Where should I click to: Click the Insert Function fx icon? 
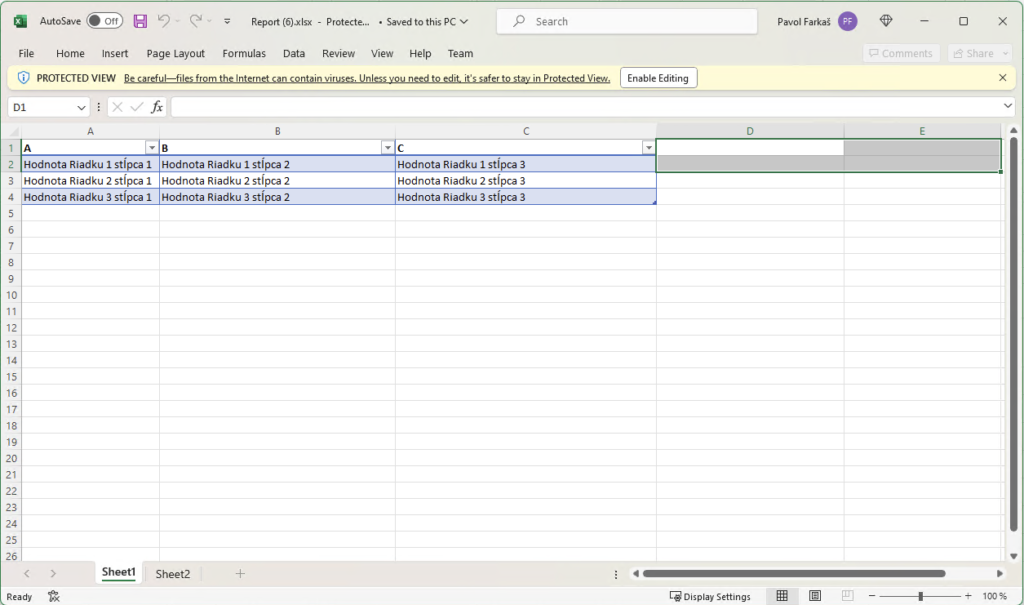(x=157, y=107)
